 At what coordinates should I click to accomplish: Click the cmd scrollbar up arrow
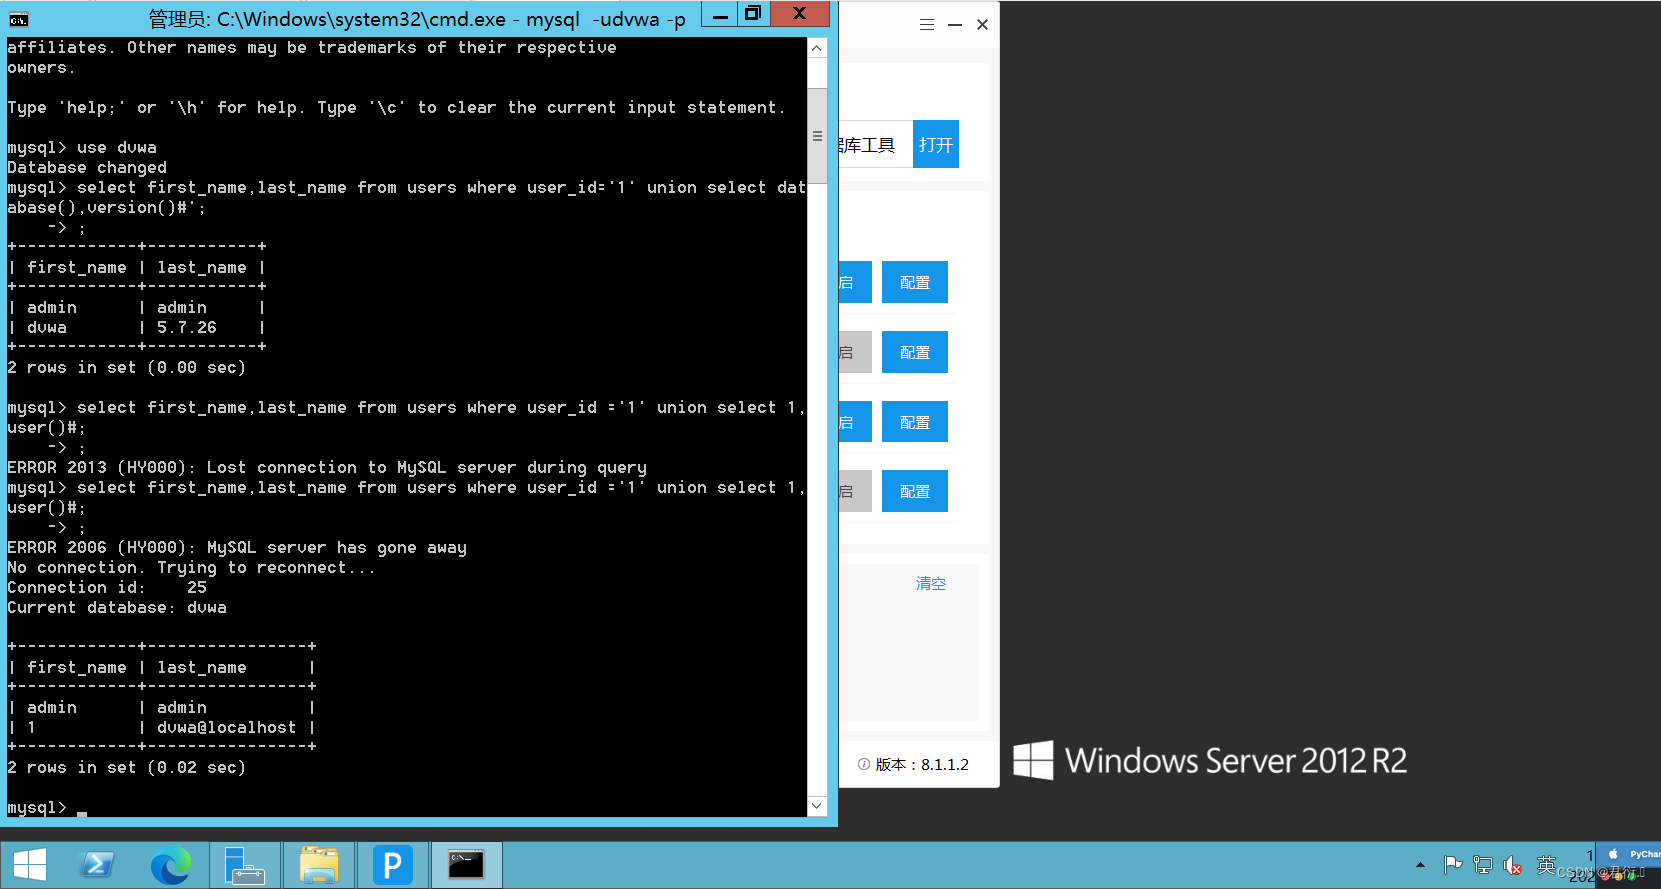[817, 48]
